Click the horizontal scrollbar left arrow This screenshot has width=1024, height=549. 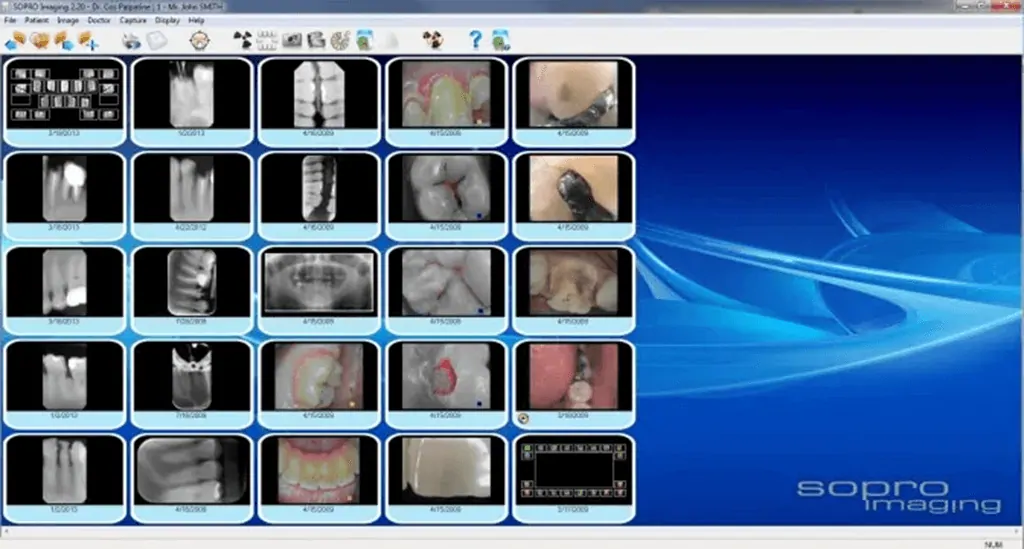tap(5, 532)
